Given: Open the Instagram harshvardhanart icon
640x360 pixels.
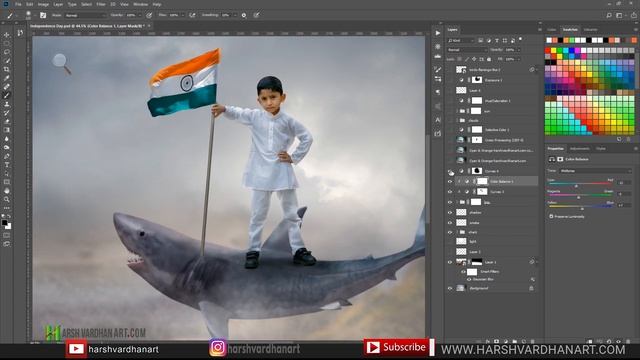Looking at the screenshot, I should [x=218, y=348].
